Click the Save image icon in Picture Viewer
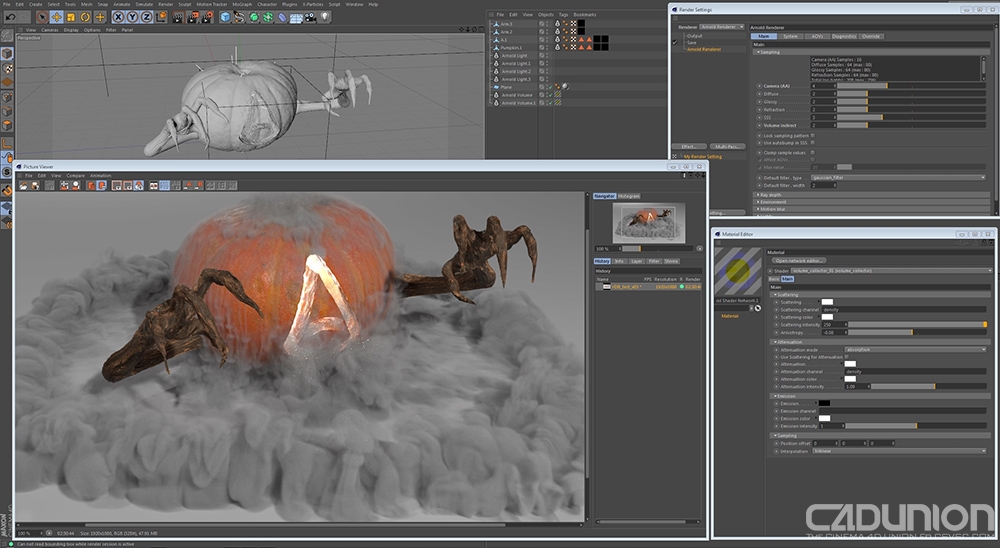Viewport: 1000px width, 548px height. coord(35,186)
